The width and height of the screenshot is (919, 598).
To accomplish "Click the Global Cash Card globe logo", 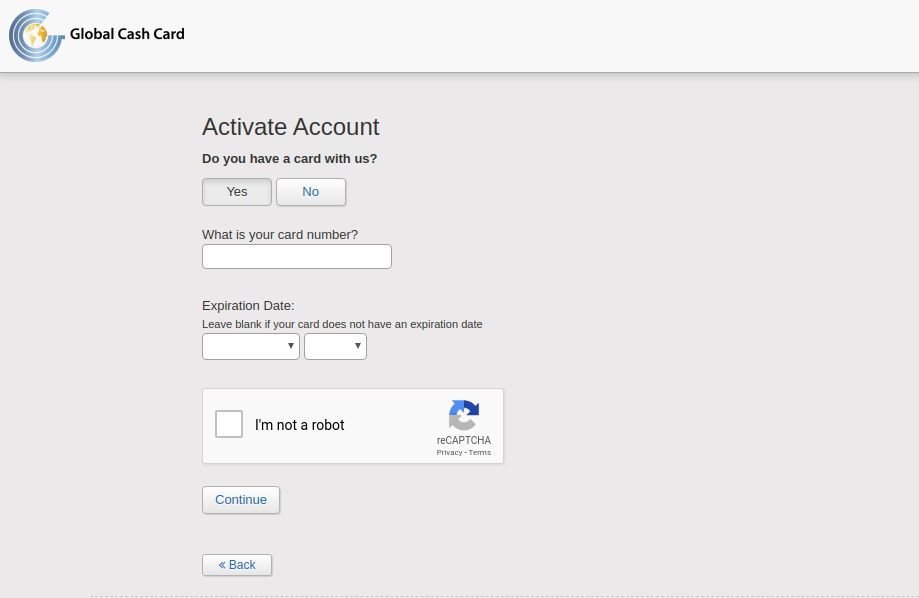I will (x=35, y=35).
